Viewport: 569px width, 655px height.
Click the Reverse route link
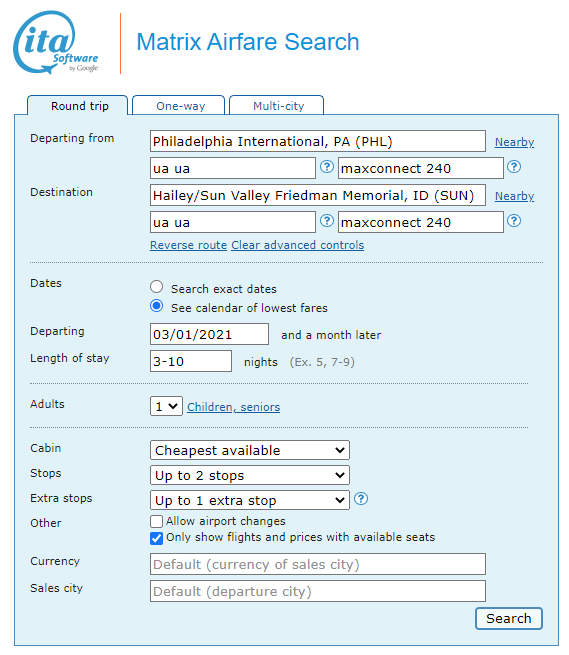coord(188,245)
